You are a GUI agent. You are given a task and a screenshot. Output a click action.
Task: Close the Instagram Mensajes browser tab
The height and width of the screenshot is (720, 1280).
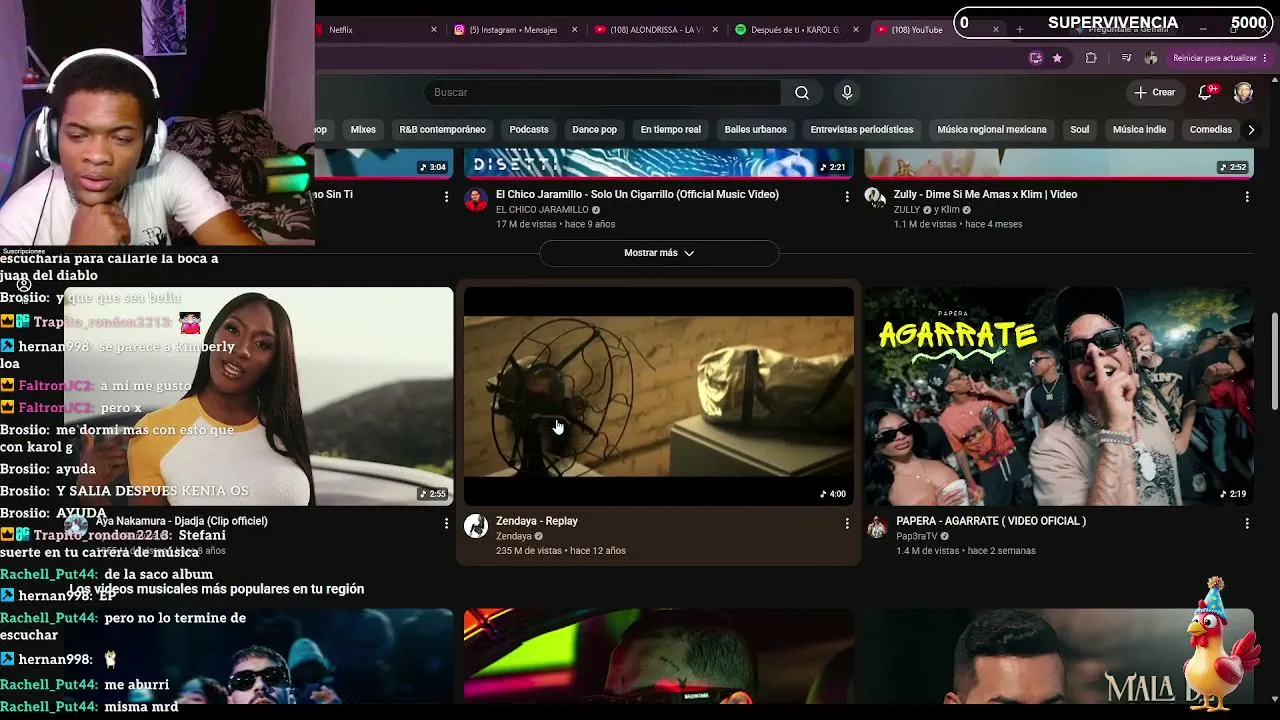pyautogui.click(x=574, y=30)
